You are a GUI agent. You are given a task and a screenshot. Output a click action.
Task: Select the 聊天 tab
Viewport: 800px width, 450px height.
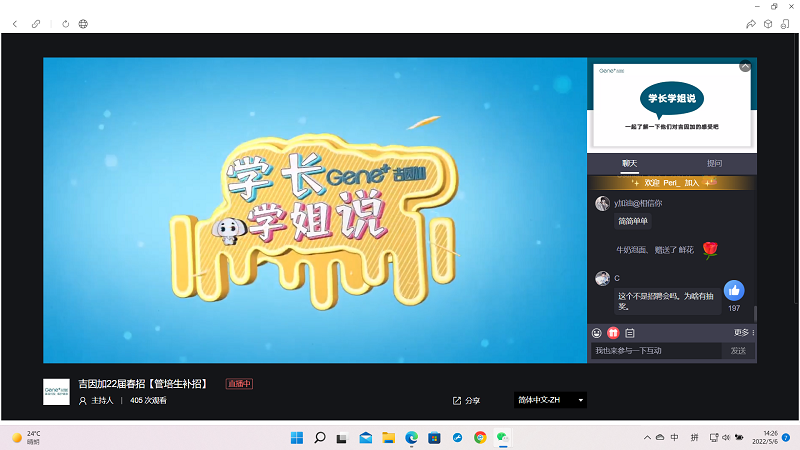(x=629, y=163)
